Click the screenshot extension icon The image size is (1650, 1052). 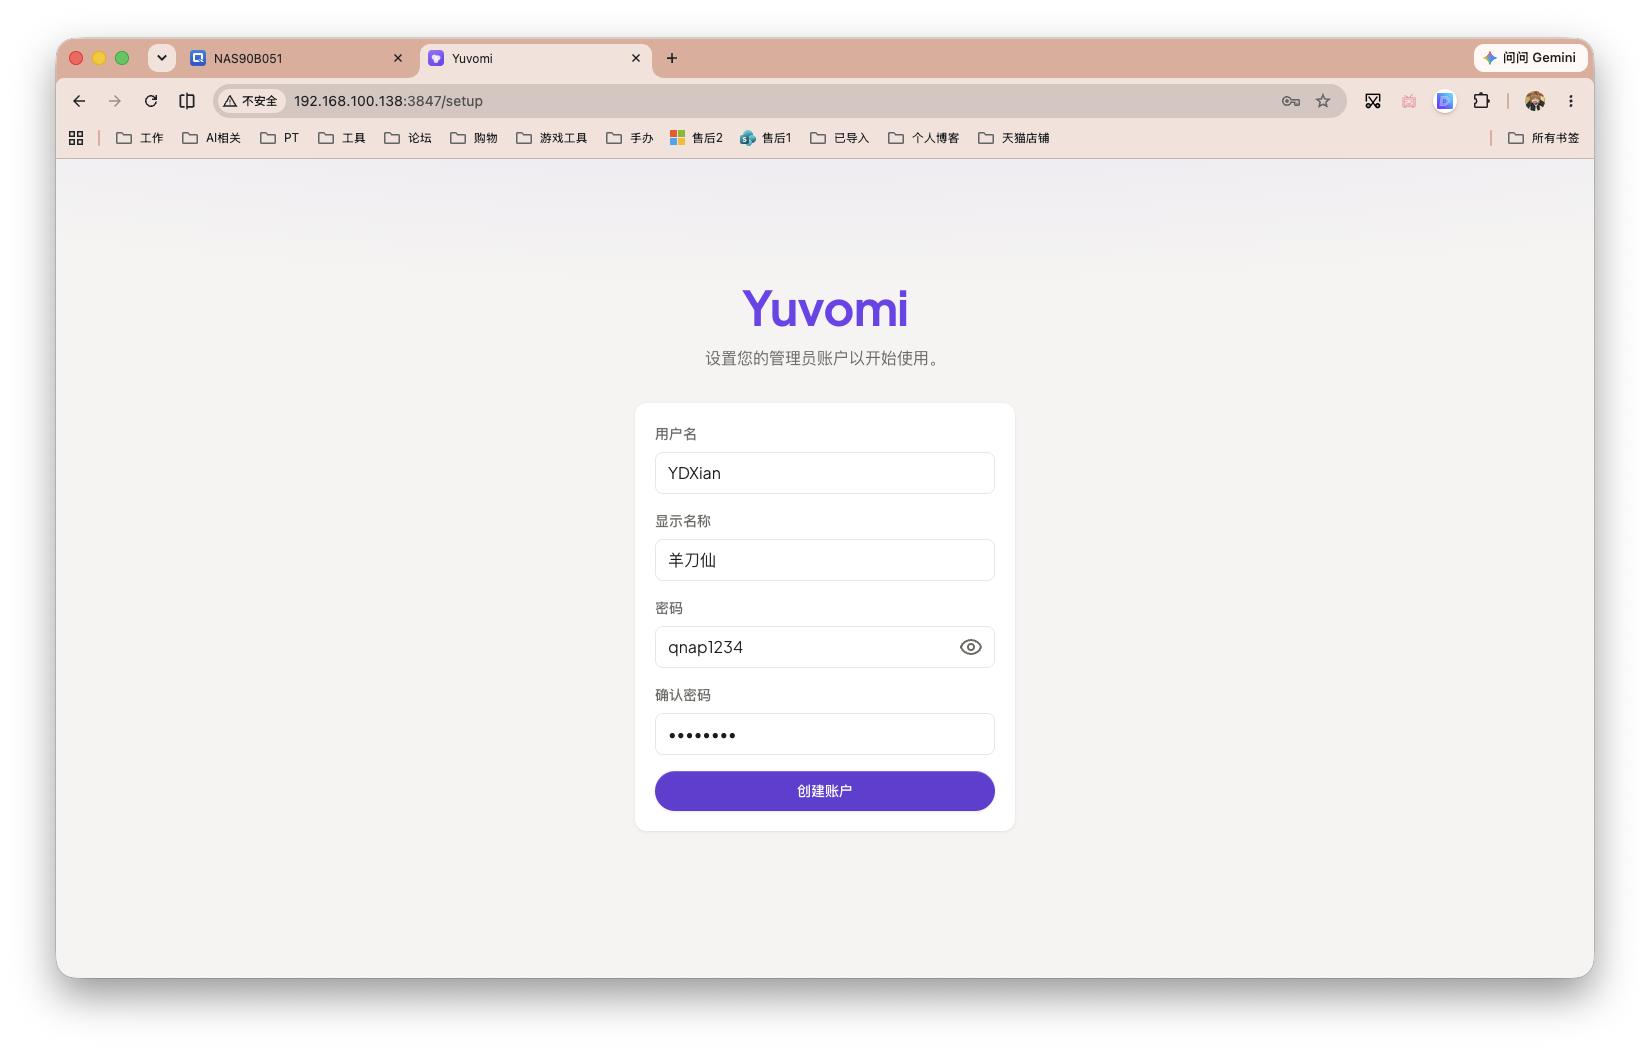(1373, 101)
